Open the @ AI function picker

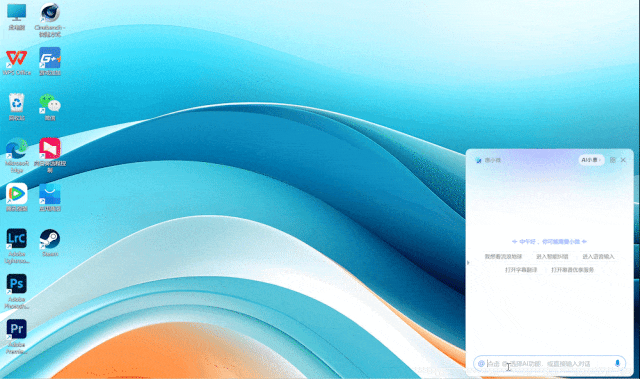coord(481,363)
